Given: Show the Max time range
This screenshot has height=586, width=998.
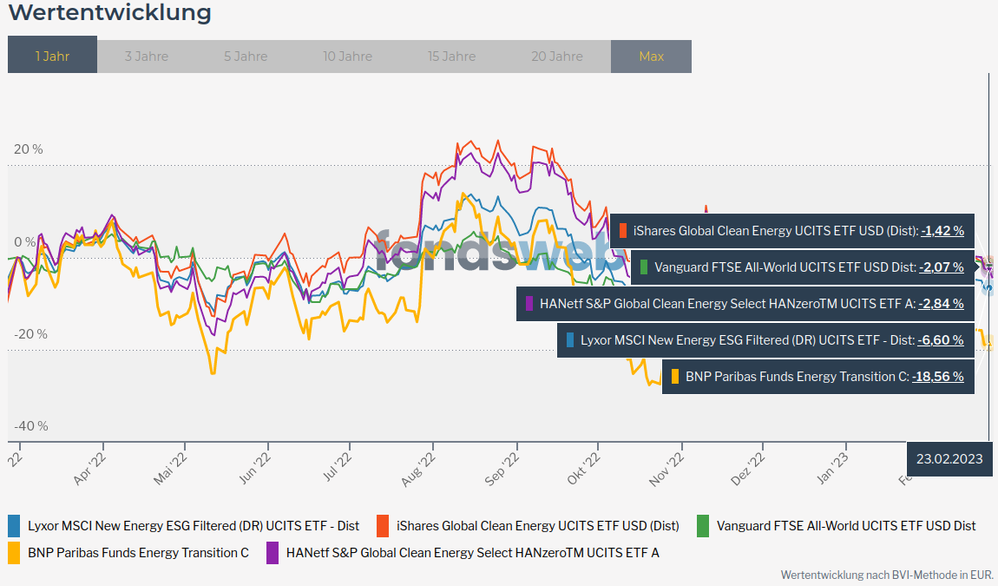Looking at the screenshot, I should click(651, 56).
